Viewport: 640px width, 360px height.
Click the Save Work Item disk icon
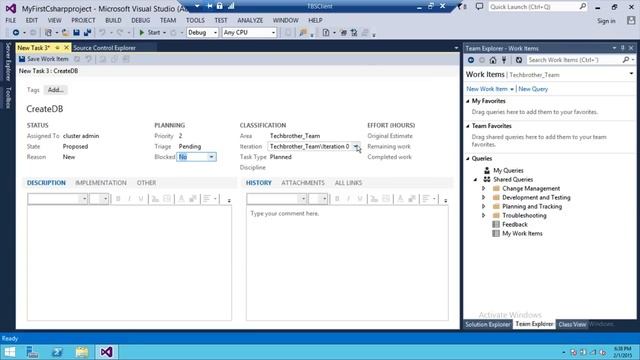[22, 59]
